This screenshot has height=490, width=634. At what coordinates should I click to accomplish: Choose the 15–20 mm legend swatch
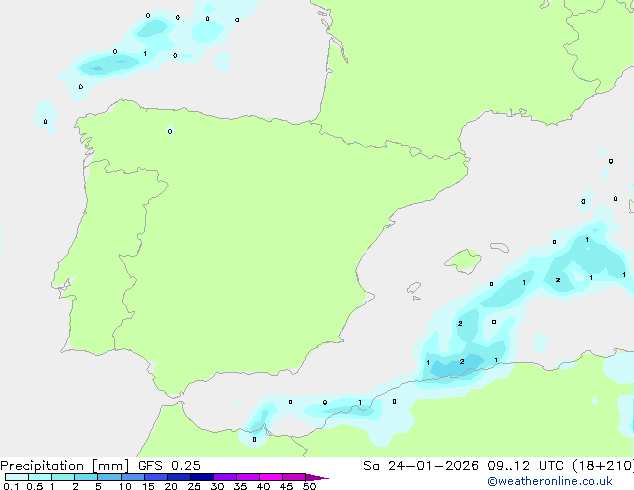pos(156,477)
